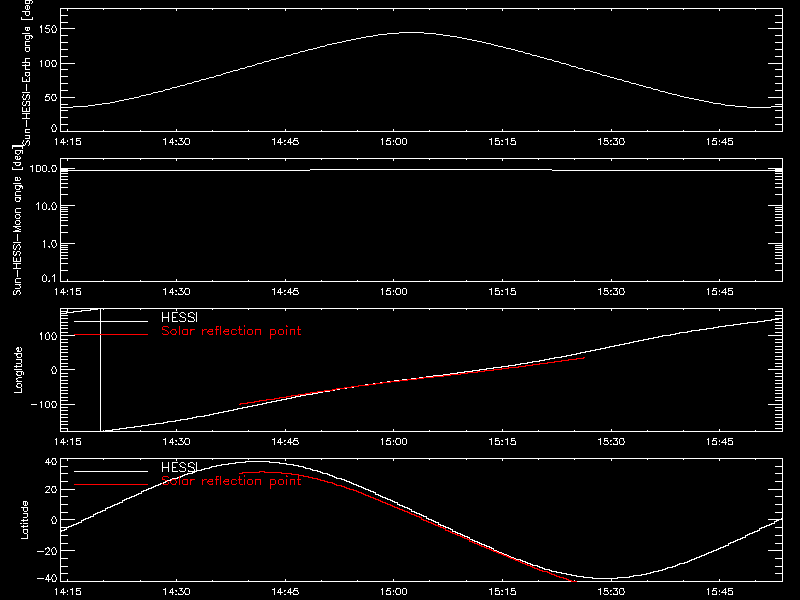The height and width of the screenshot is (600, 800).
Task: Click the 40 tick on the Latitude axis
Action: click(51, 462)
